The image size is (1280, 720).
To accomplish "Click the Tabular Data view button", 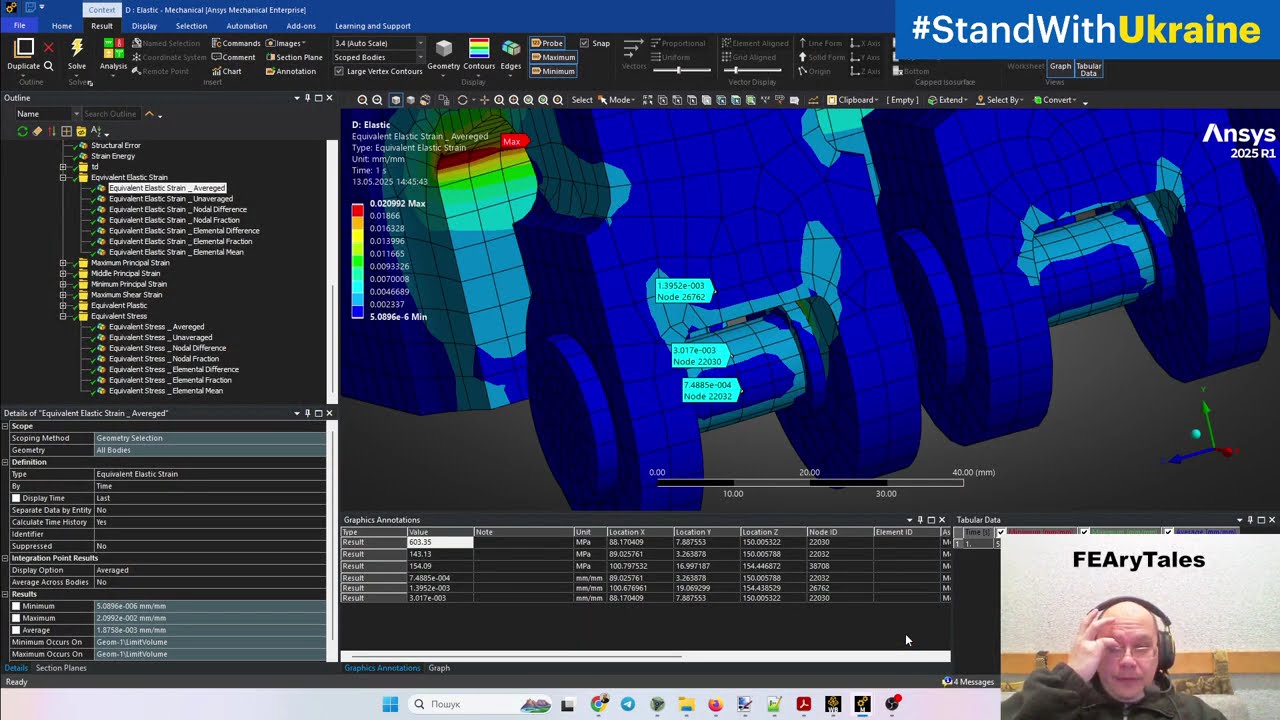I will point(1088,69).
